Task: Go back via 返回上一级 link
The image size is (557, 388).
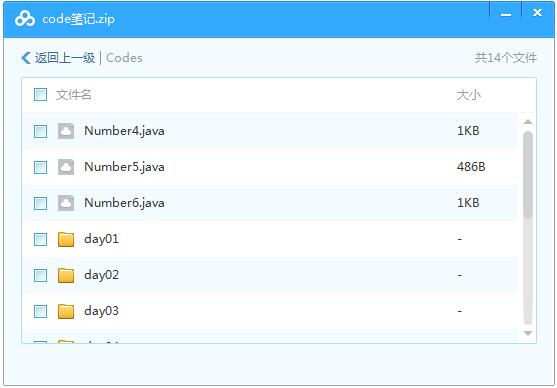Action: [65, 58]
